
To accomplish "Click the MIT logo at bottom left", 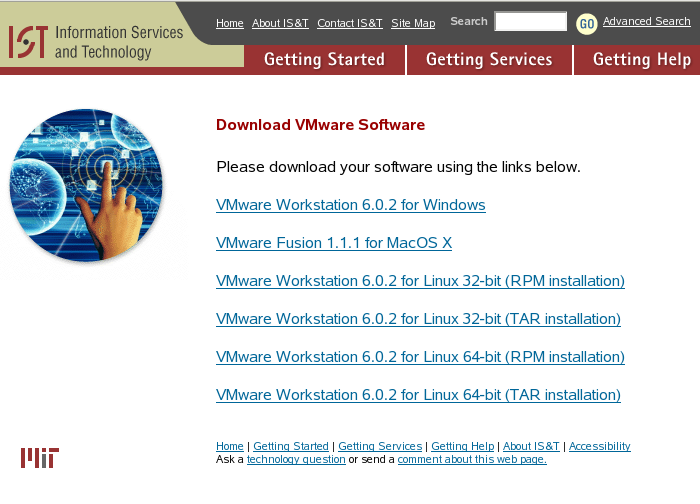I will coord(40,458).
